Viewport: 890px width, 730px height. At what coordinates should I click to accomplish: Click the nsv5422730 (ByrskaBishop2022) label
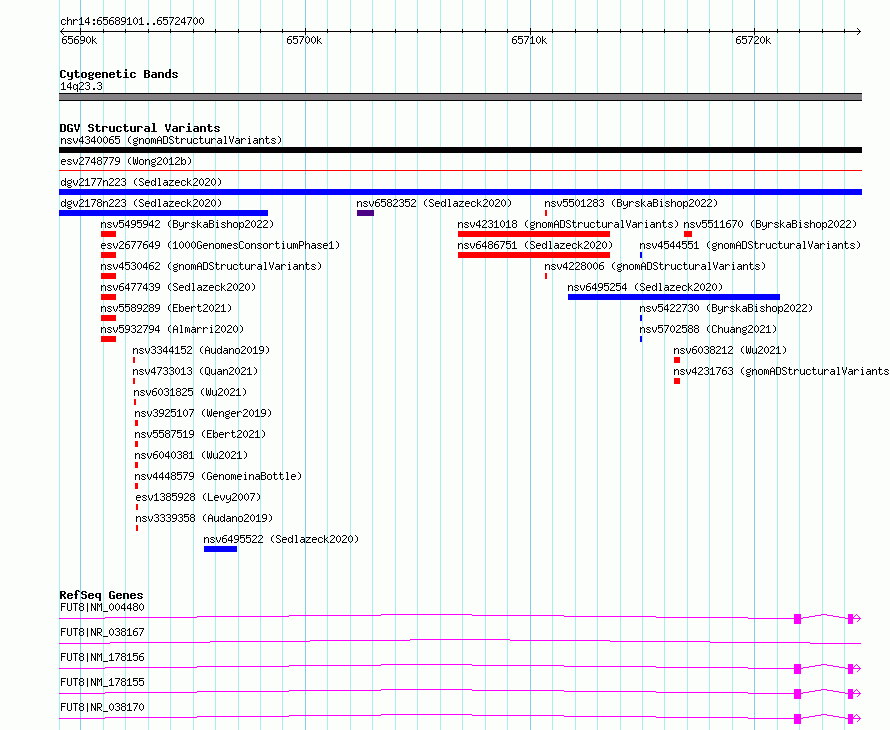(727, 308)
